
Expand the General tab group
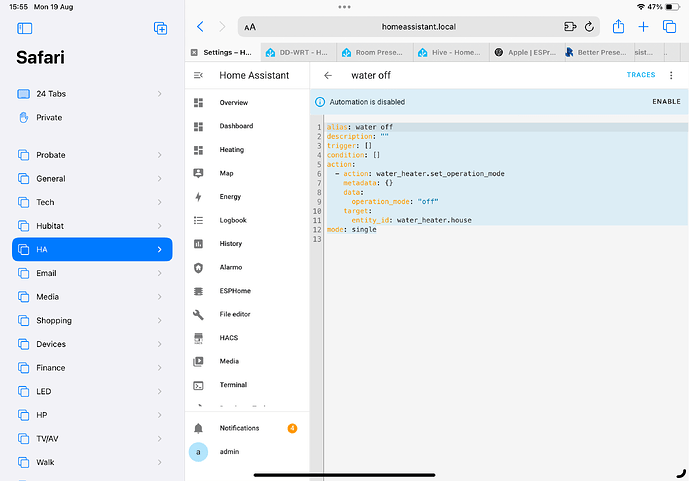(160, 179)
